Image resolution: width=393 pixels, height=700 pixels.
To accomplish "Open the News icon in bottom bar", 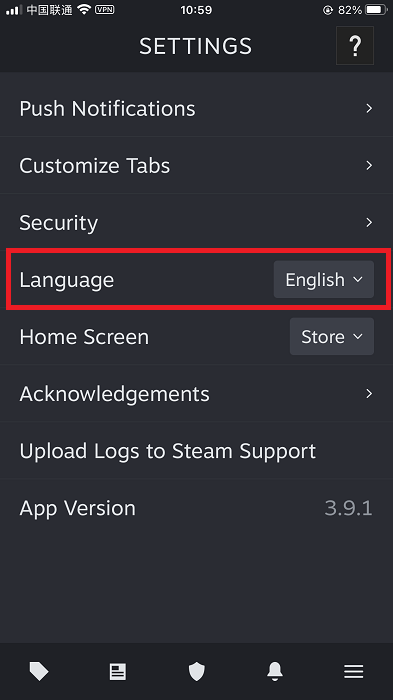I will [x=118, y=671].
